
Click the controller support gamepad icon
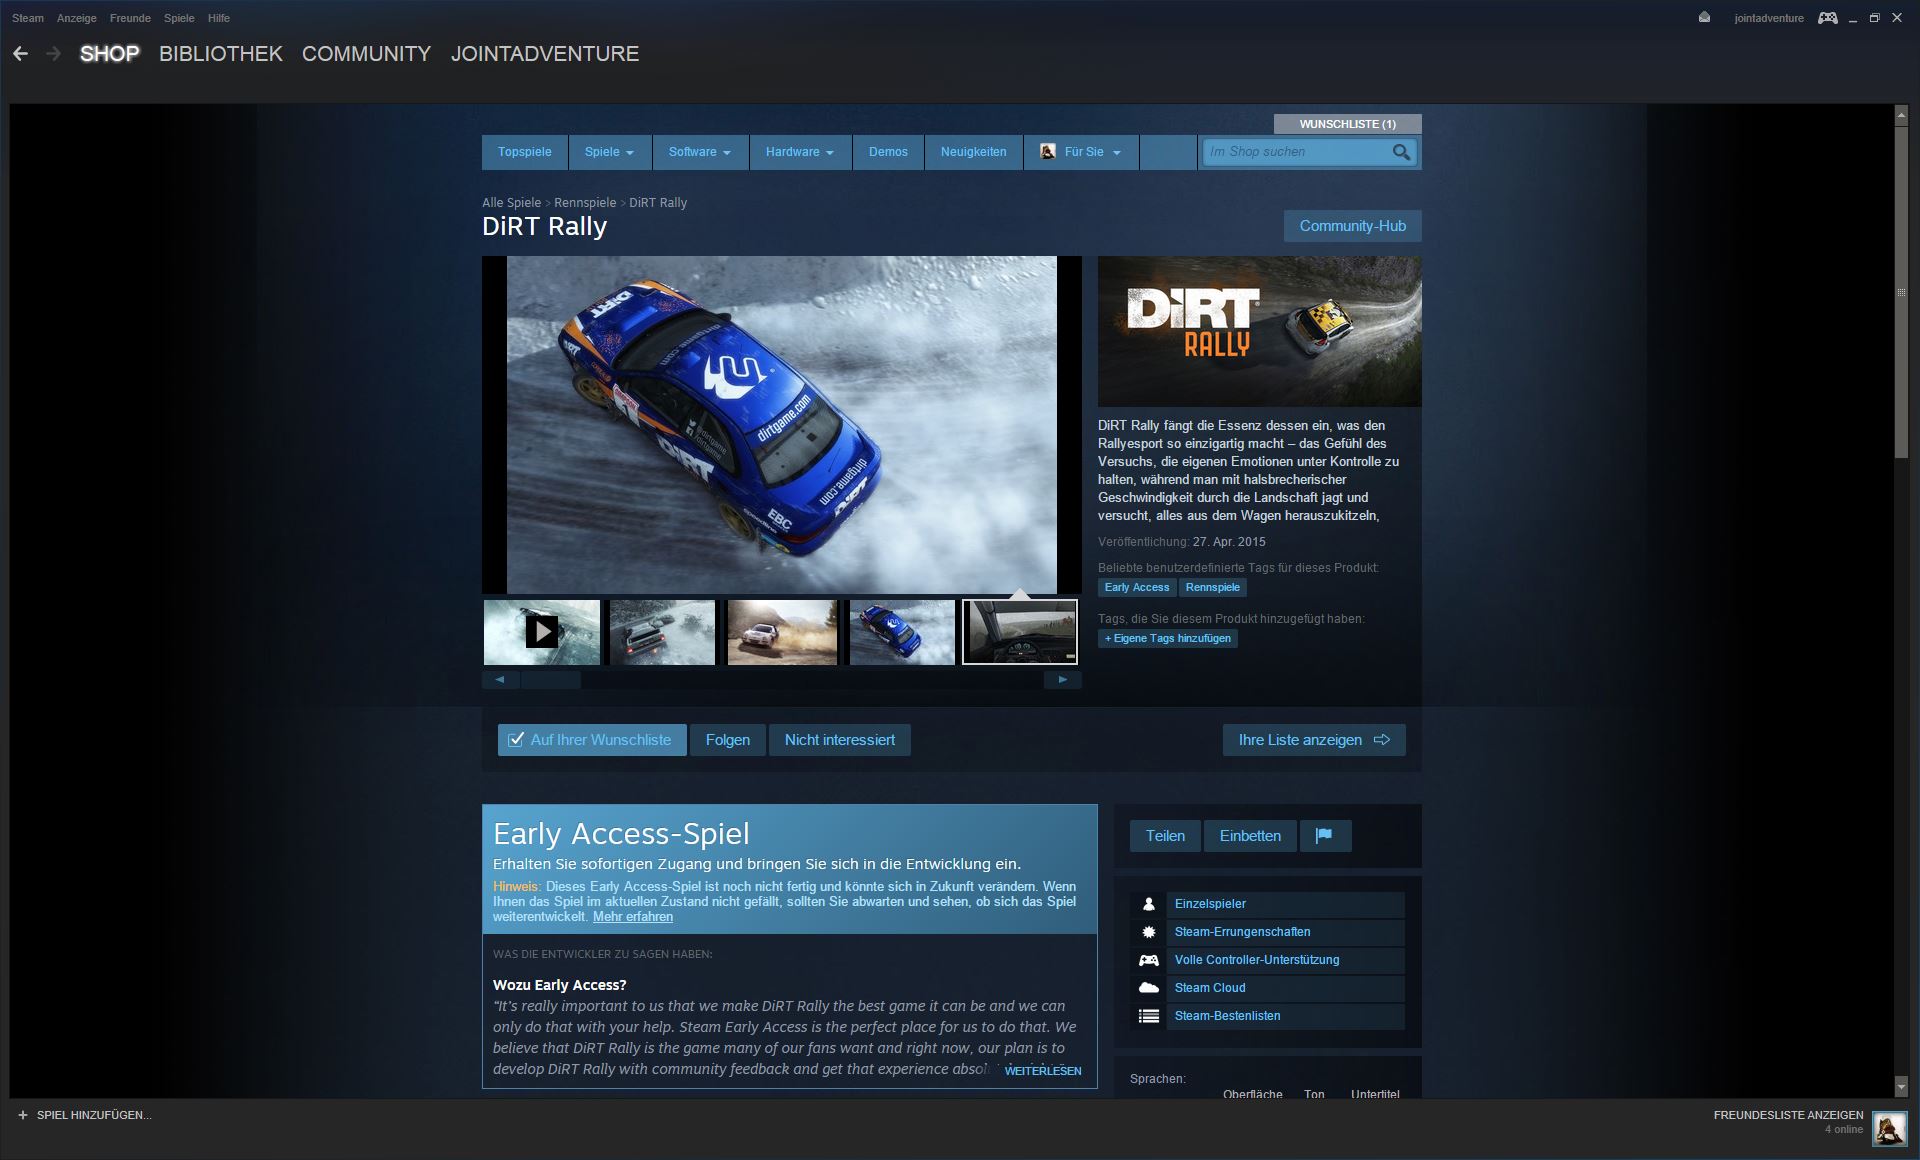point(1148,960)
